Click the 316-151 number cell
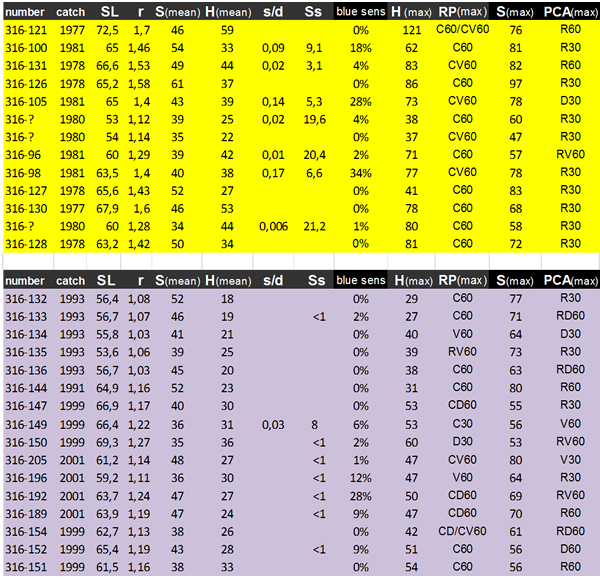Viewport: 600px width, 578px height. [26, 567]
